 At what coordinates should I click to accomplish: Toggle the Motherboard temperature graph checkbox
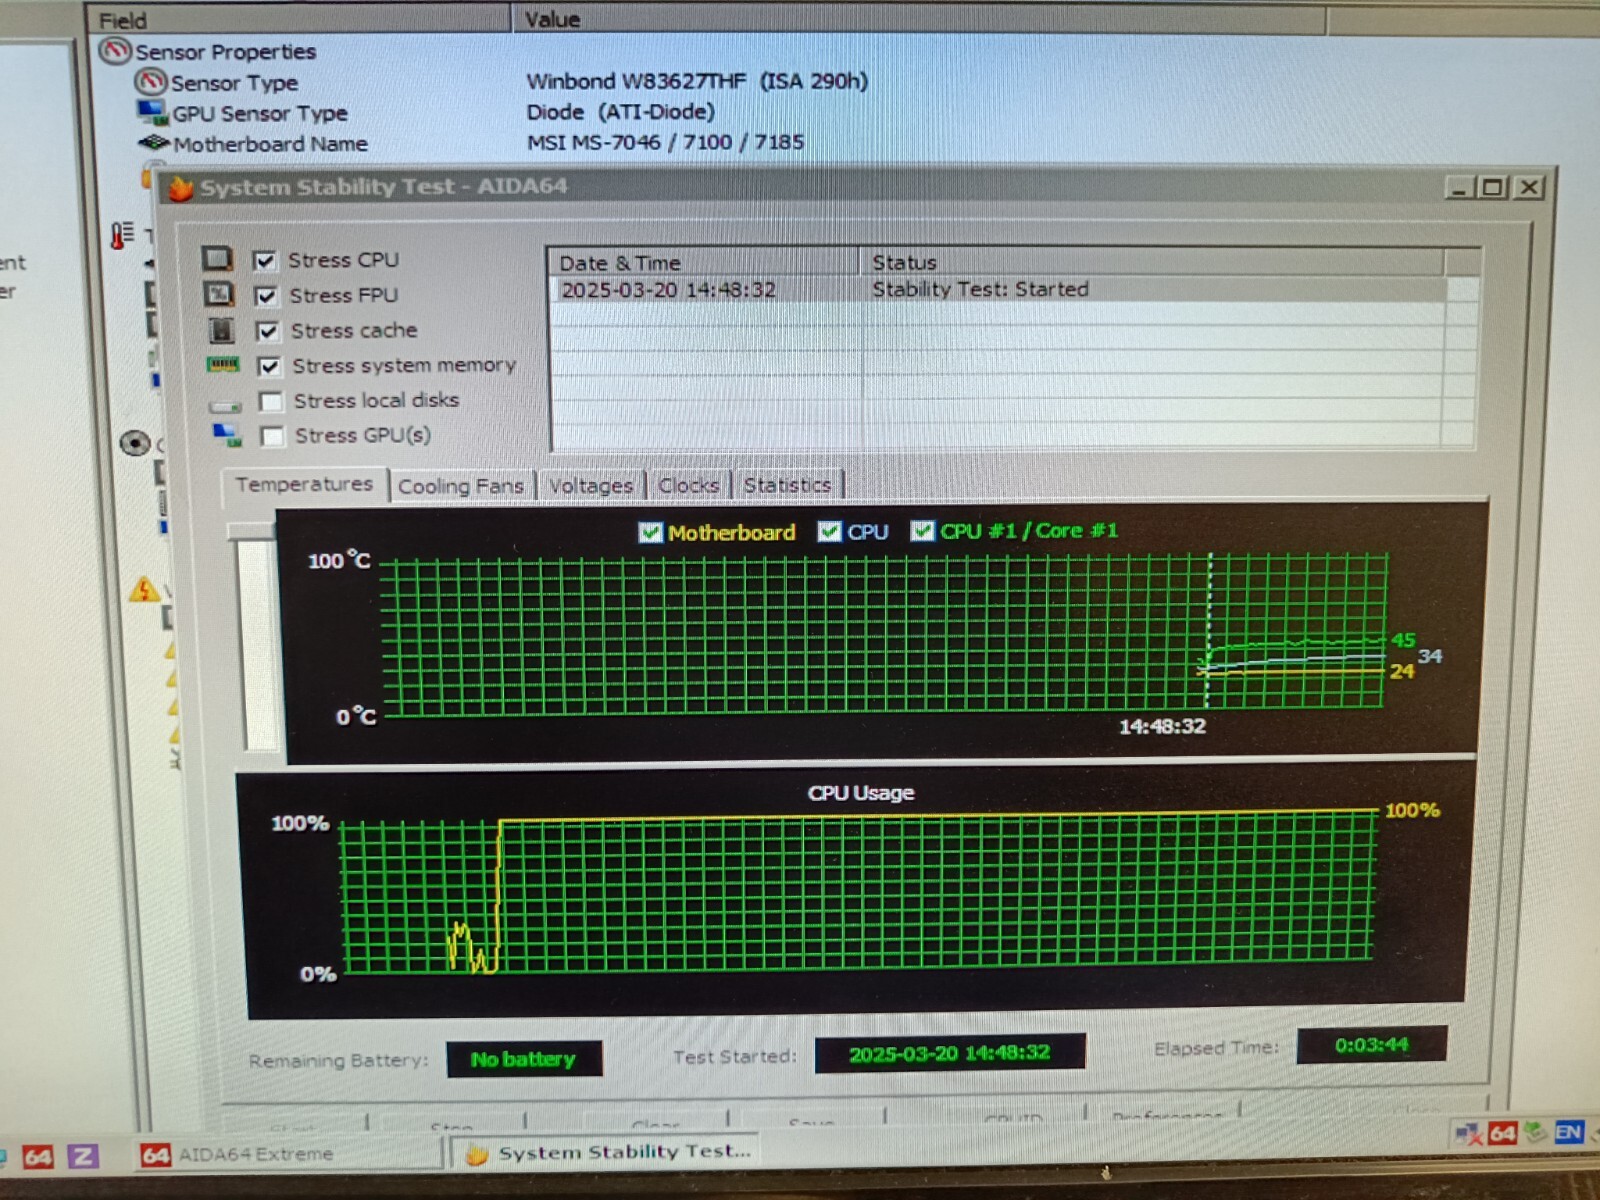650,532
